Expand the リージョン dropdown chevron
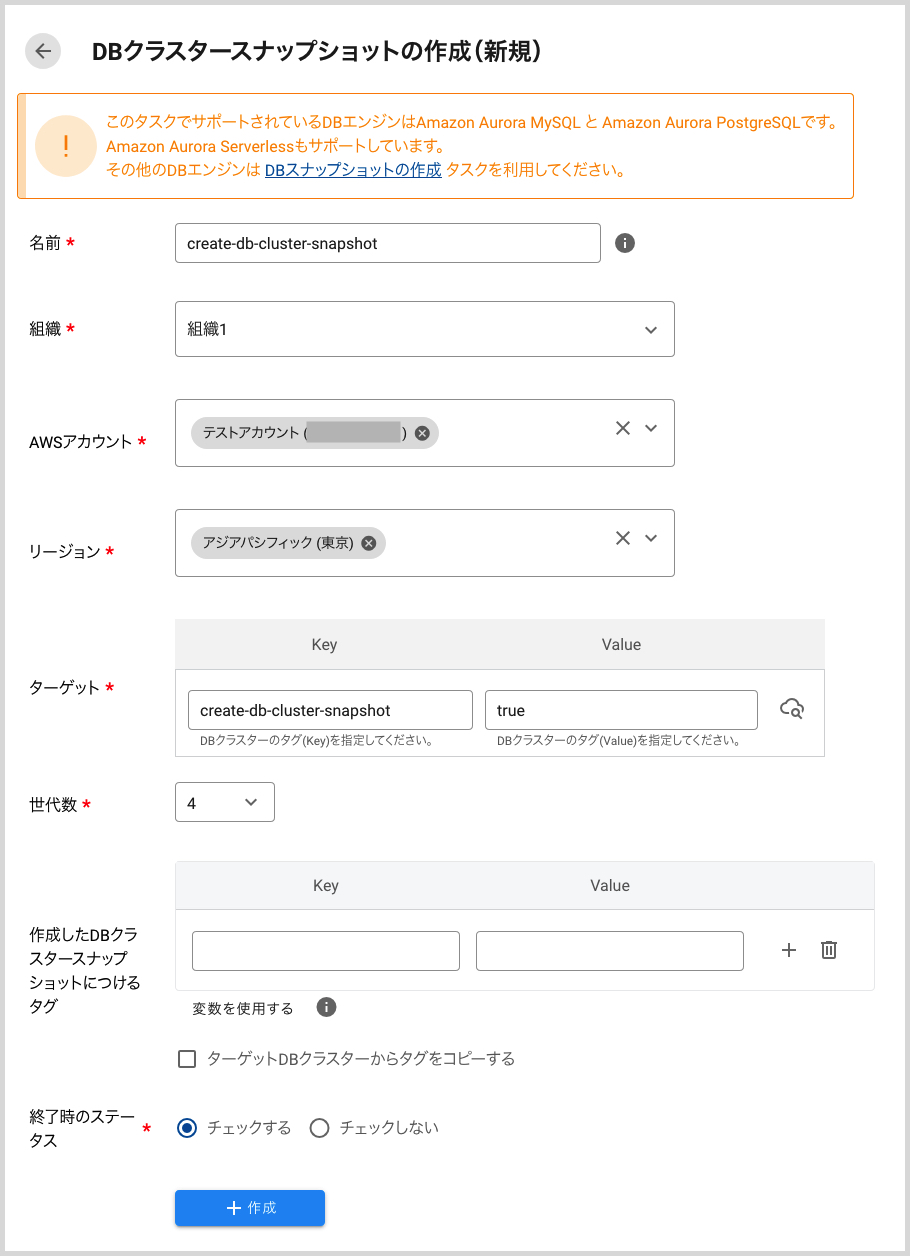910x1256 pixels. click(x=651, y=538)
